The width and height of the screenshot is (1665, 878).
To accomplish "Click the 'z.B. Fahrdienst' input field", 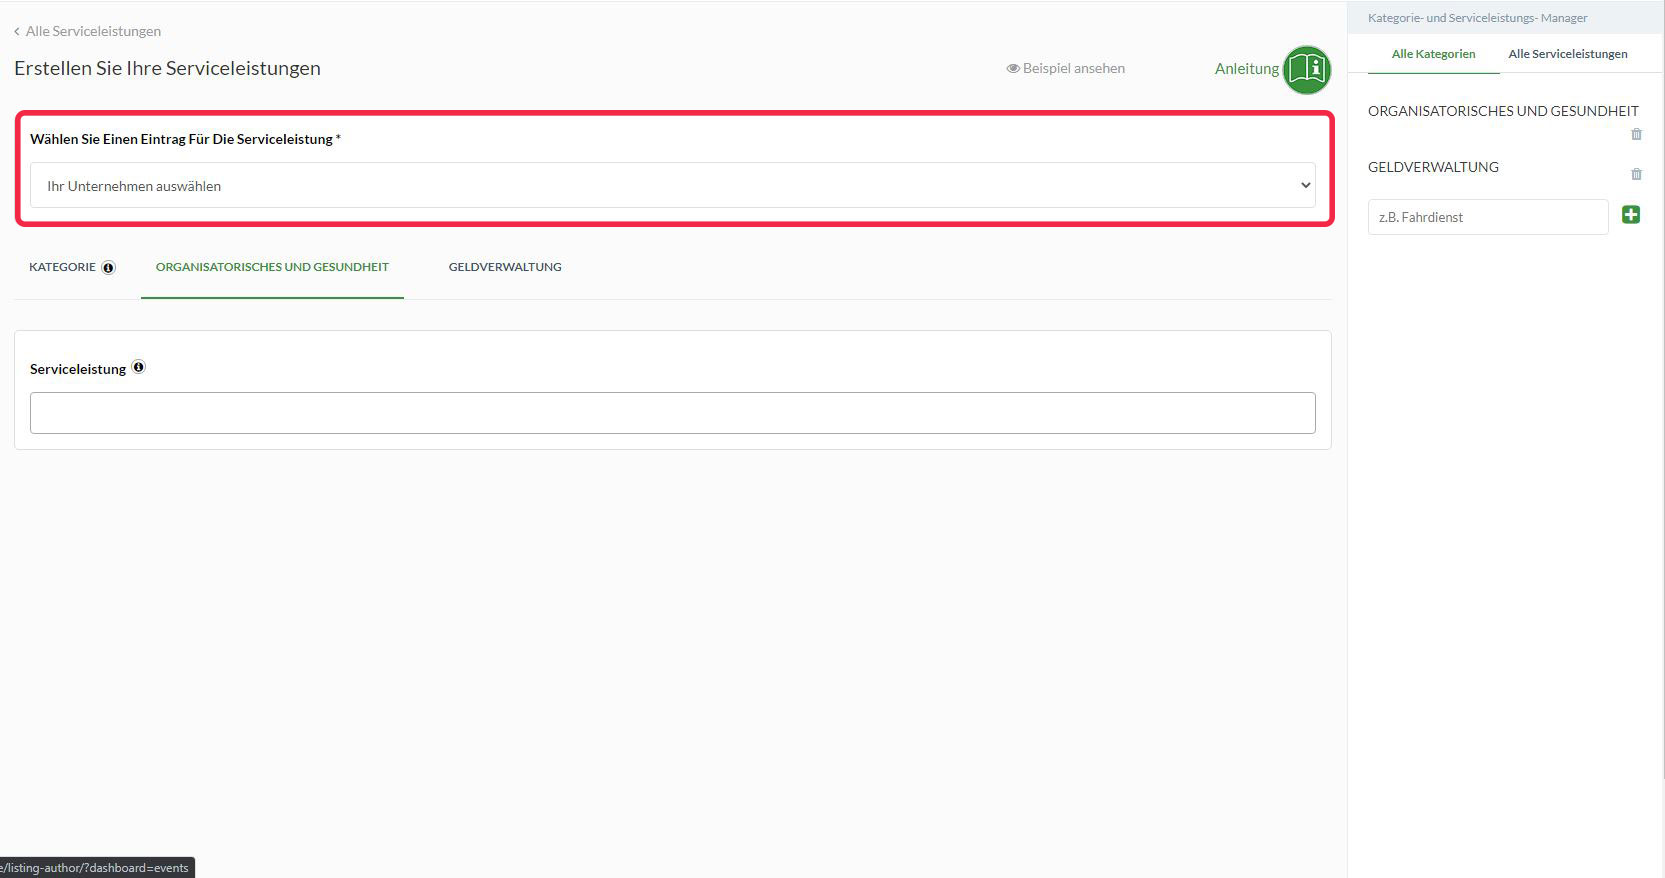I will 1487,217.
